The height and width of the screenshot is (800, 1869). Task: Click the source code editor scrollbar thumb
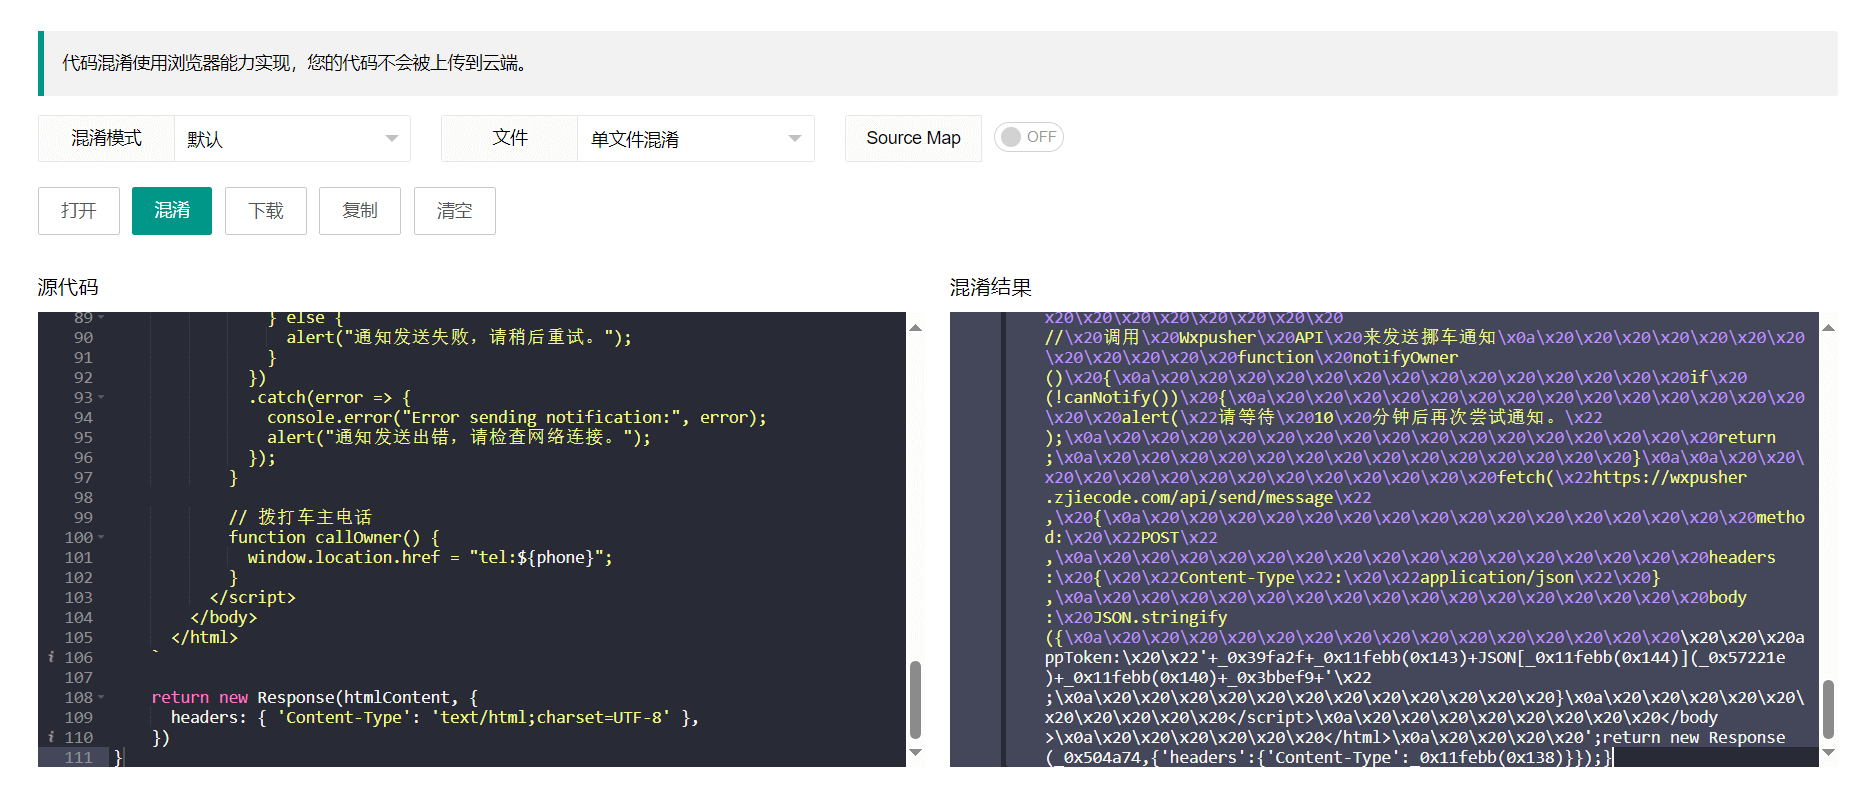click(x=915, y=699)
